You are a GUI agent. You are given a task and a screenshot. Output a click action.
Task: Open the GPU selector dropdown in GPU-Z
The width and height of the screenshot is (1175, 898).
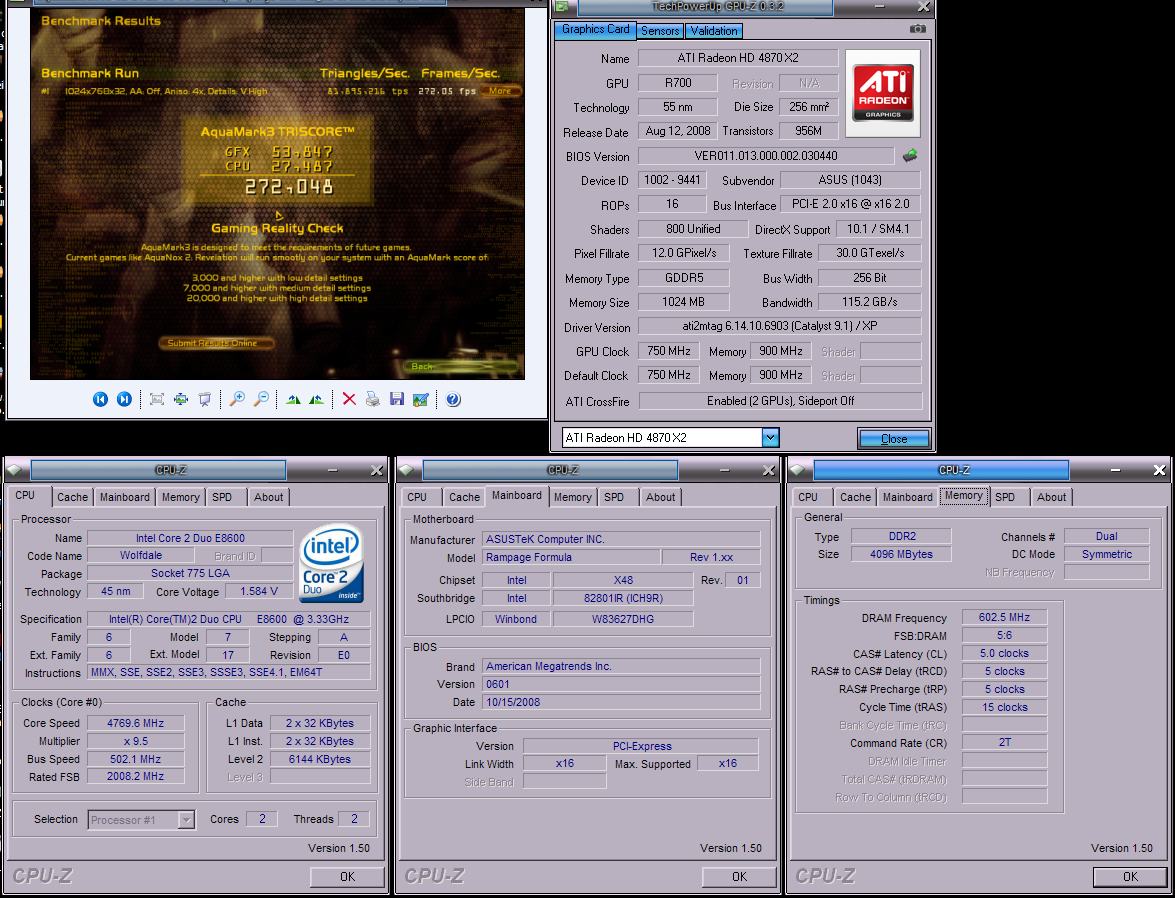pyautogui.click(x=770, y=438)
